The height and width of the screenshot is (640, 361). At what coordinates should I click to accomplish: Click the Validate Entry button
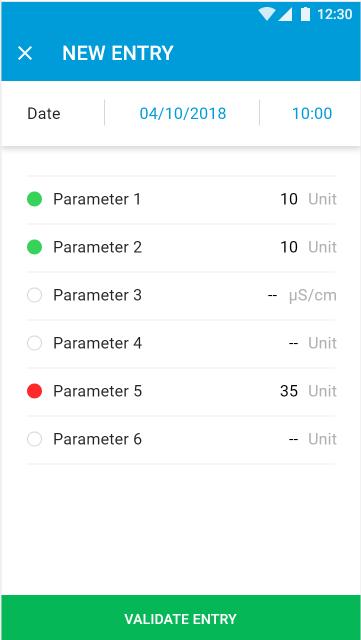pos(180,618)
